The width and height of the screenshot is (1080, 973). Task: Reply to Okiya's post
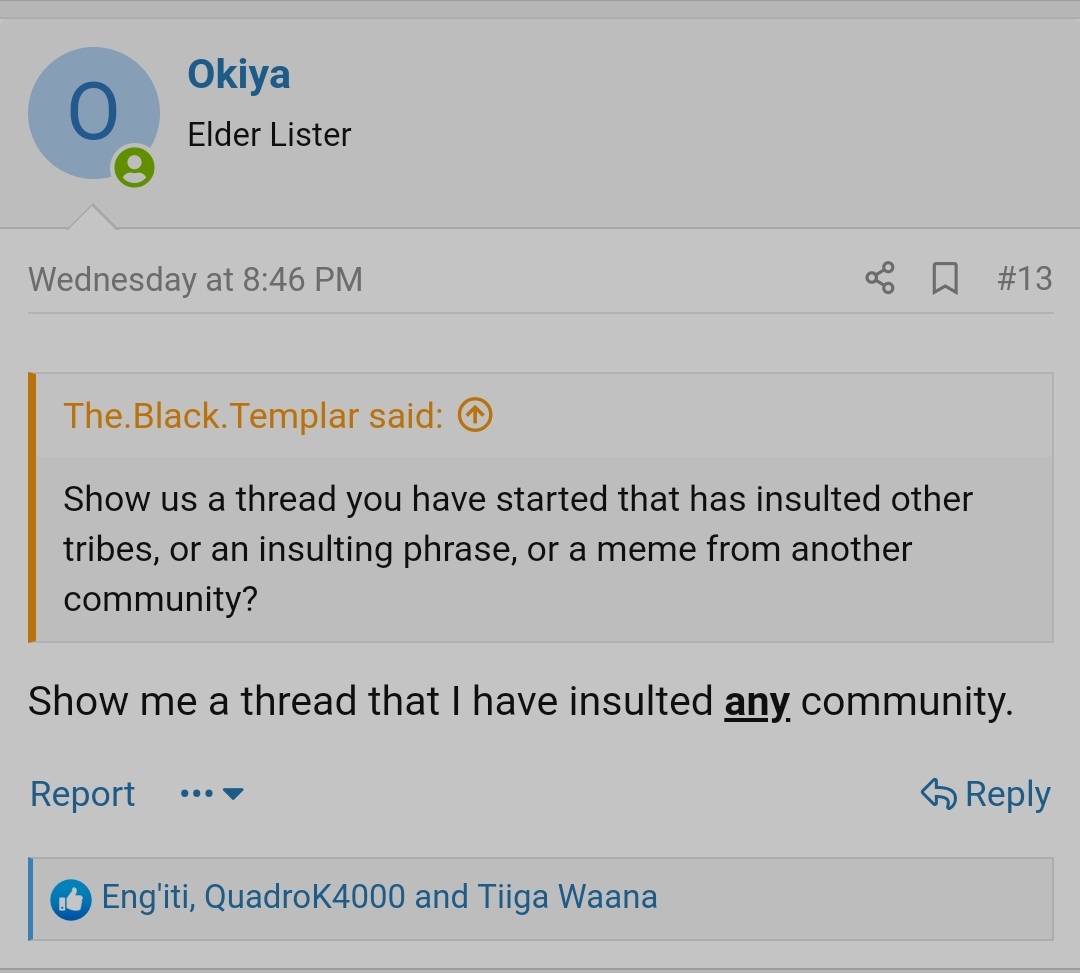[985, 794]
